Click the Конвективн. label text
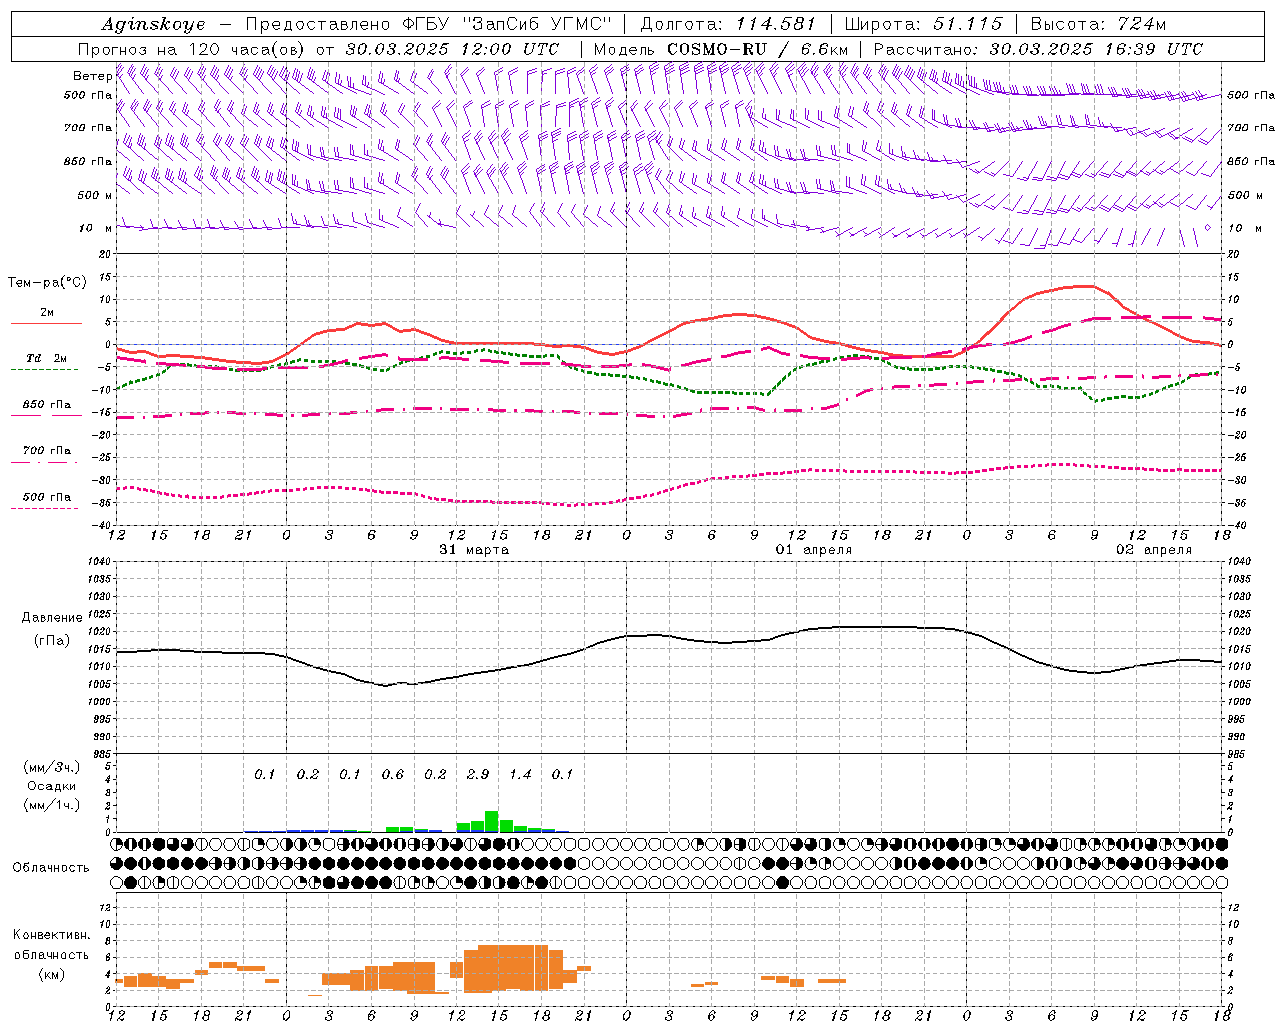1280x1024 pixels. tap(51, 934)
